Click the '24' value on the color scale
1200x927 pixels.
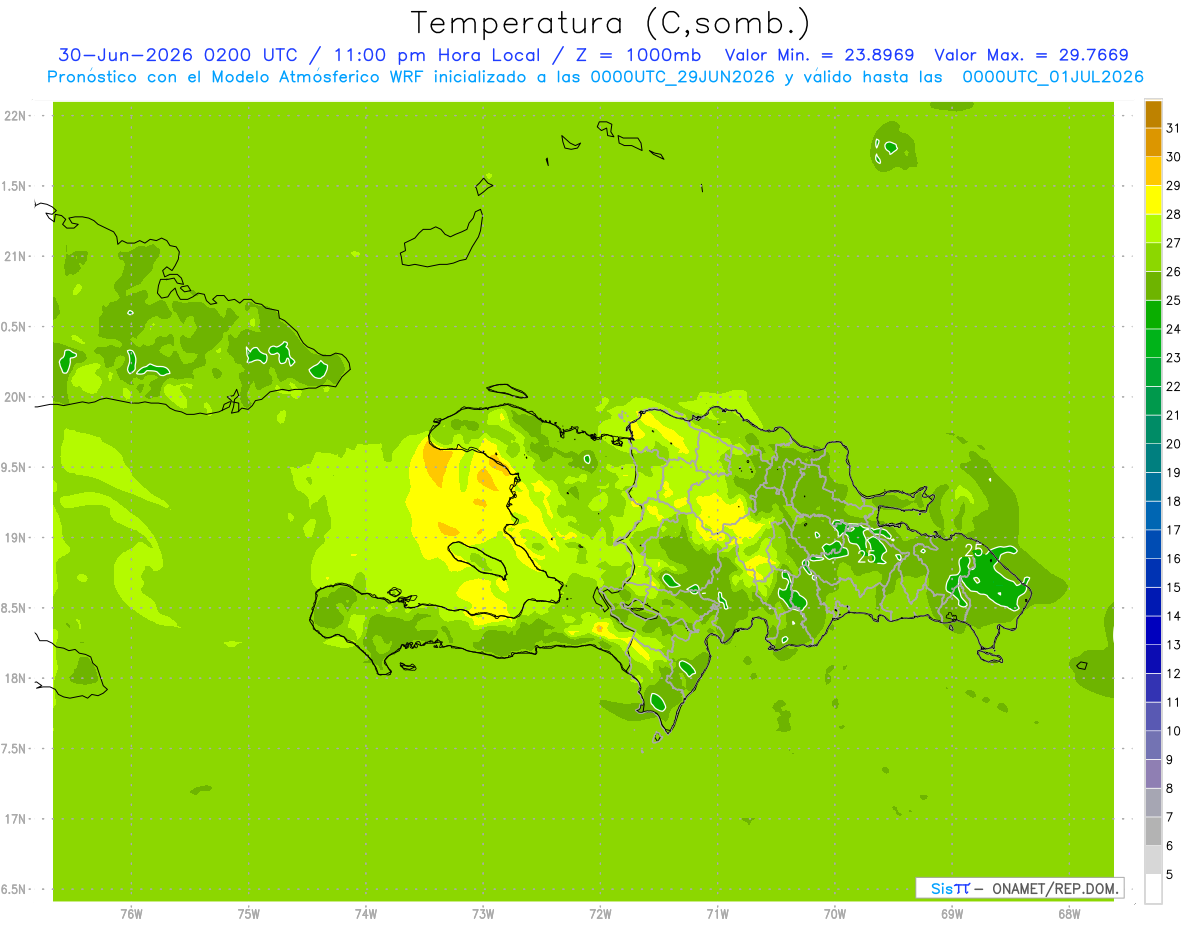1174,329
